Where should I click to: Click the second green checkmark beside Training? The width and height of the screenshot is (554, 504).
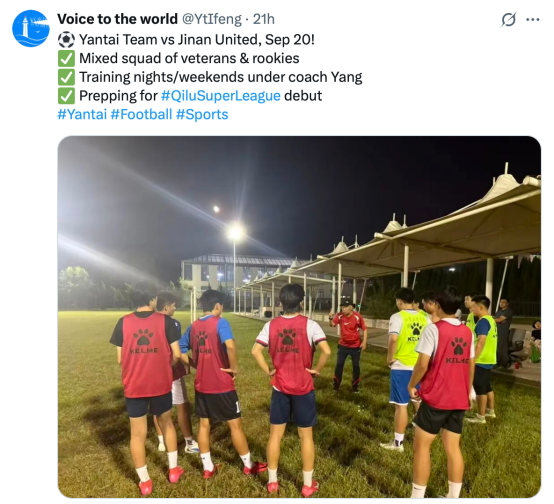[66, 77]
